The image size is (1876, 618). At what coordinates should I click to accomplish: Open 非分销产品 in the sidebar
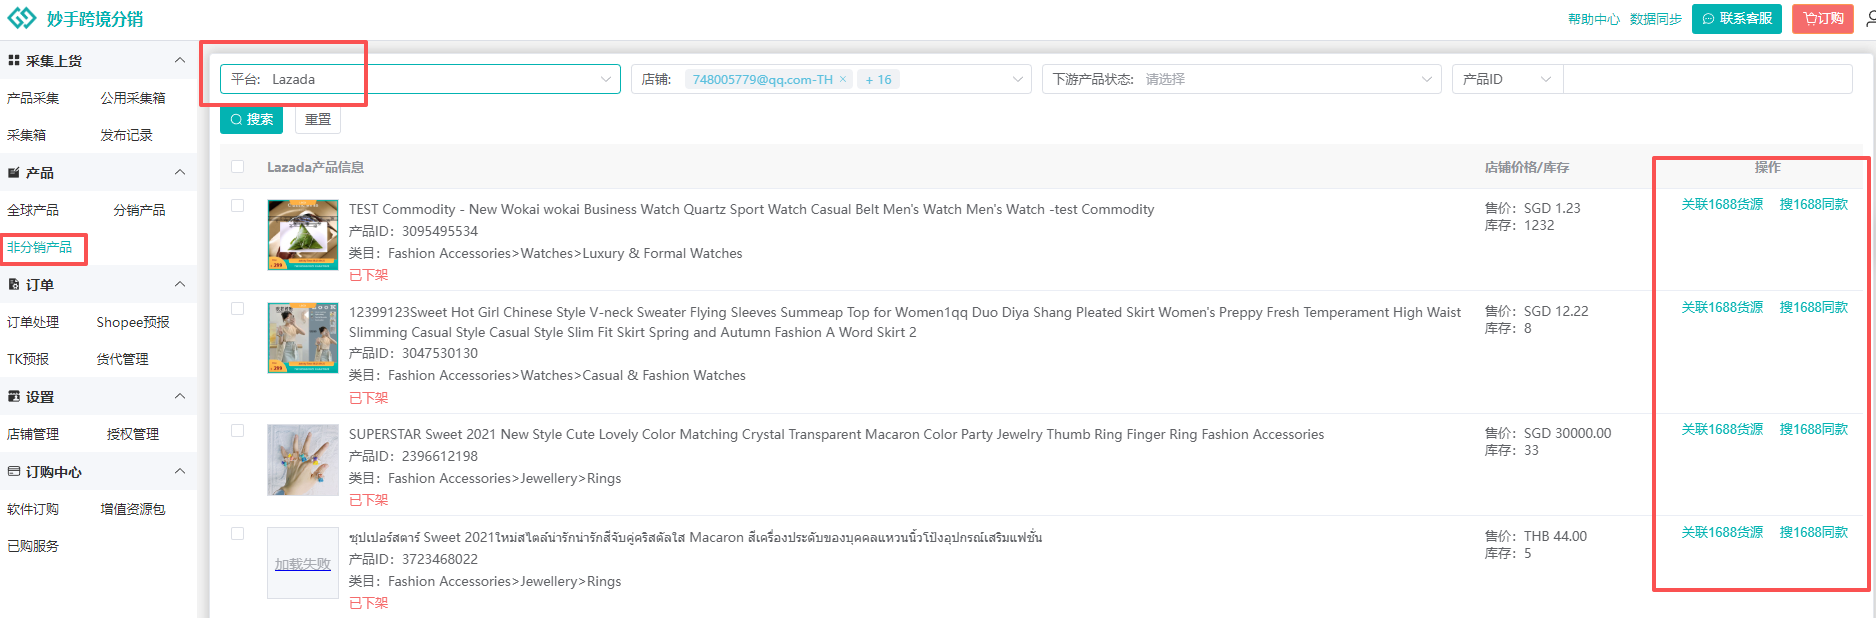coord(40,247)
